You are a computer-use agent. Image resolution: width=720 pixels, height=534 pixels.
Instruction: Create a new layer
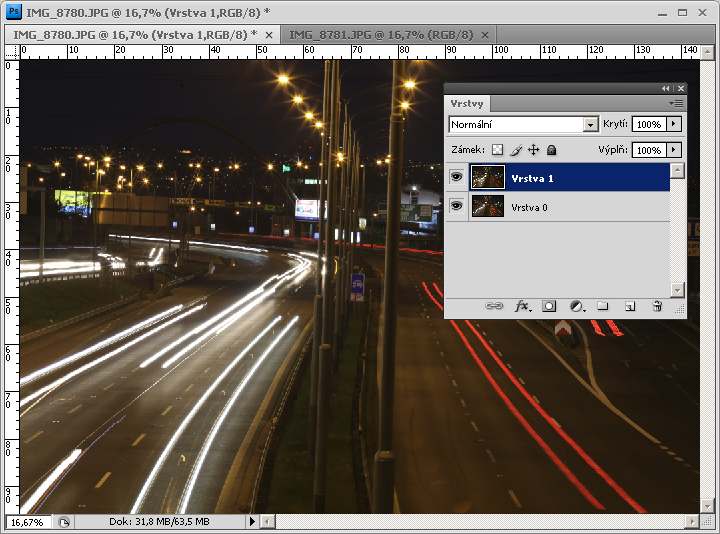click(x=630, y=306)
